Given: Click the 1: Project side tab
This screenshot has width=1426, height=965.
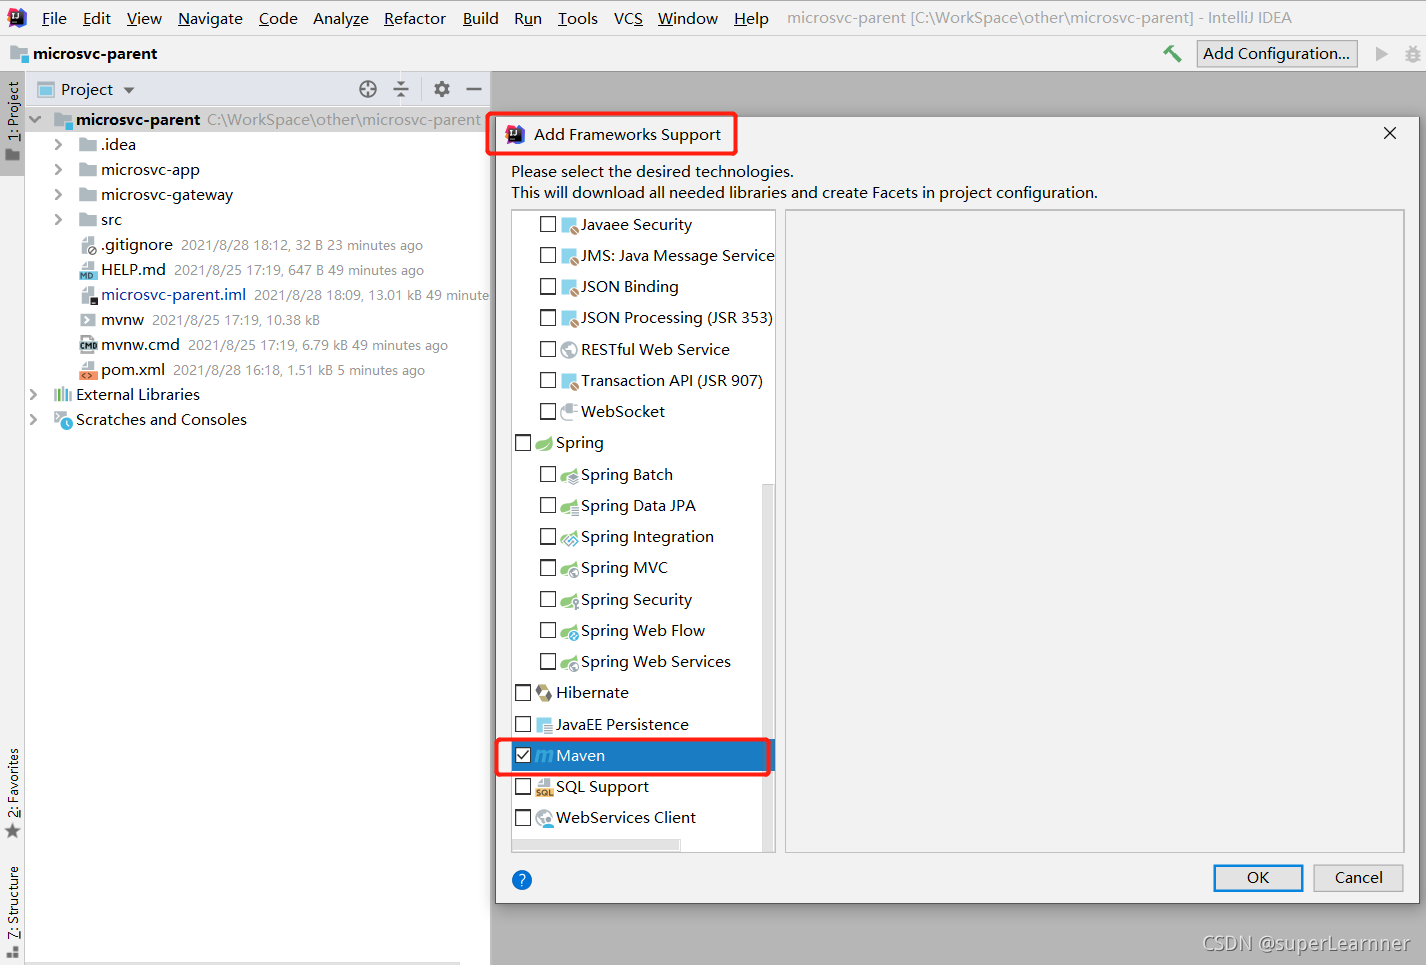Looking at the screenshot, I should click(x=13, y=121).
